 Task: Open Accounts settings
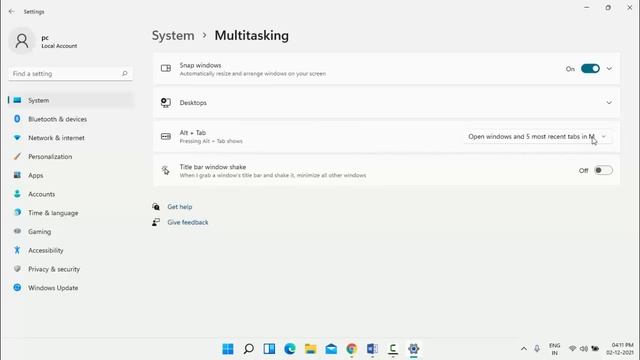point(71,194)
